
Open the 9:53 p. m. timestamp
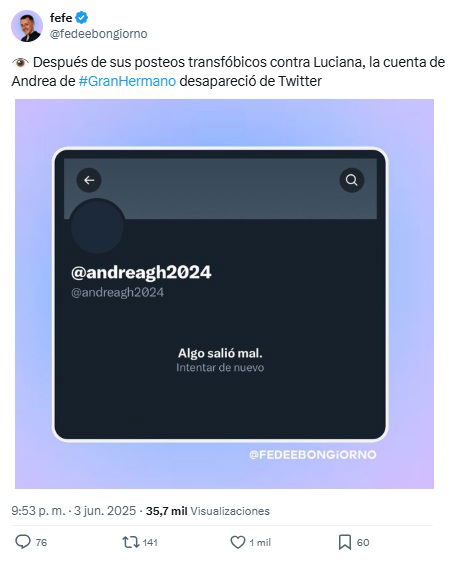click(38, 511)
